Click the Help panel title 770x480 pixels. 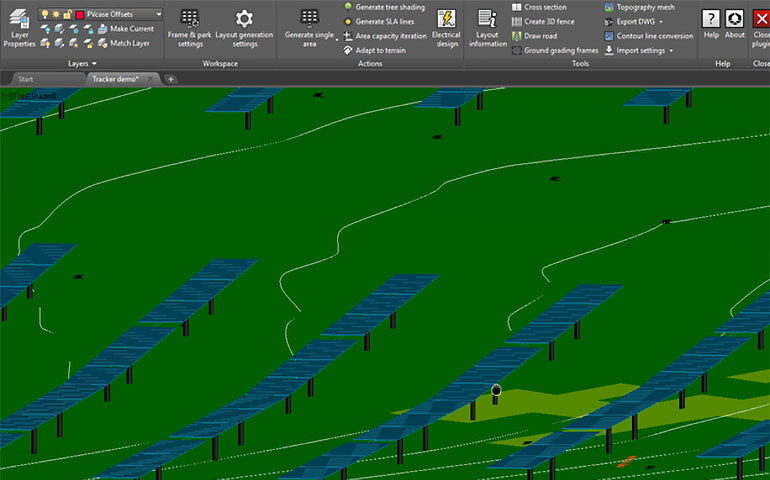click(722, 63)
